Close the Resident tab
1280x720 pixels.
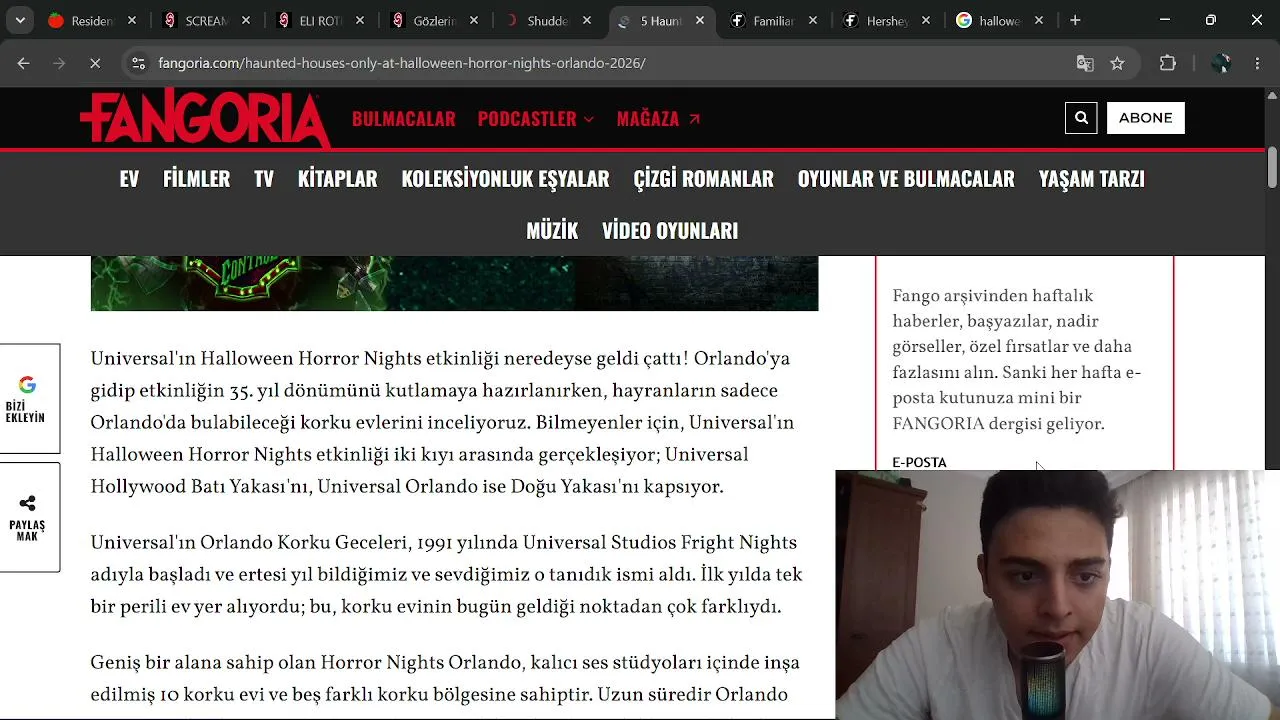click(x=131, y=20)
